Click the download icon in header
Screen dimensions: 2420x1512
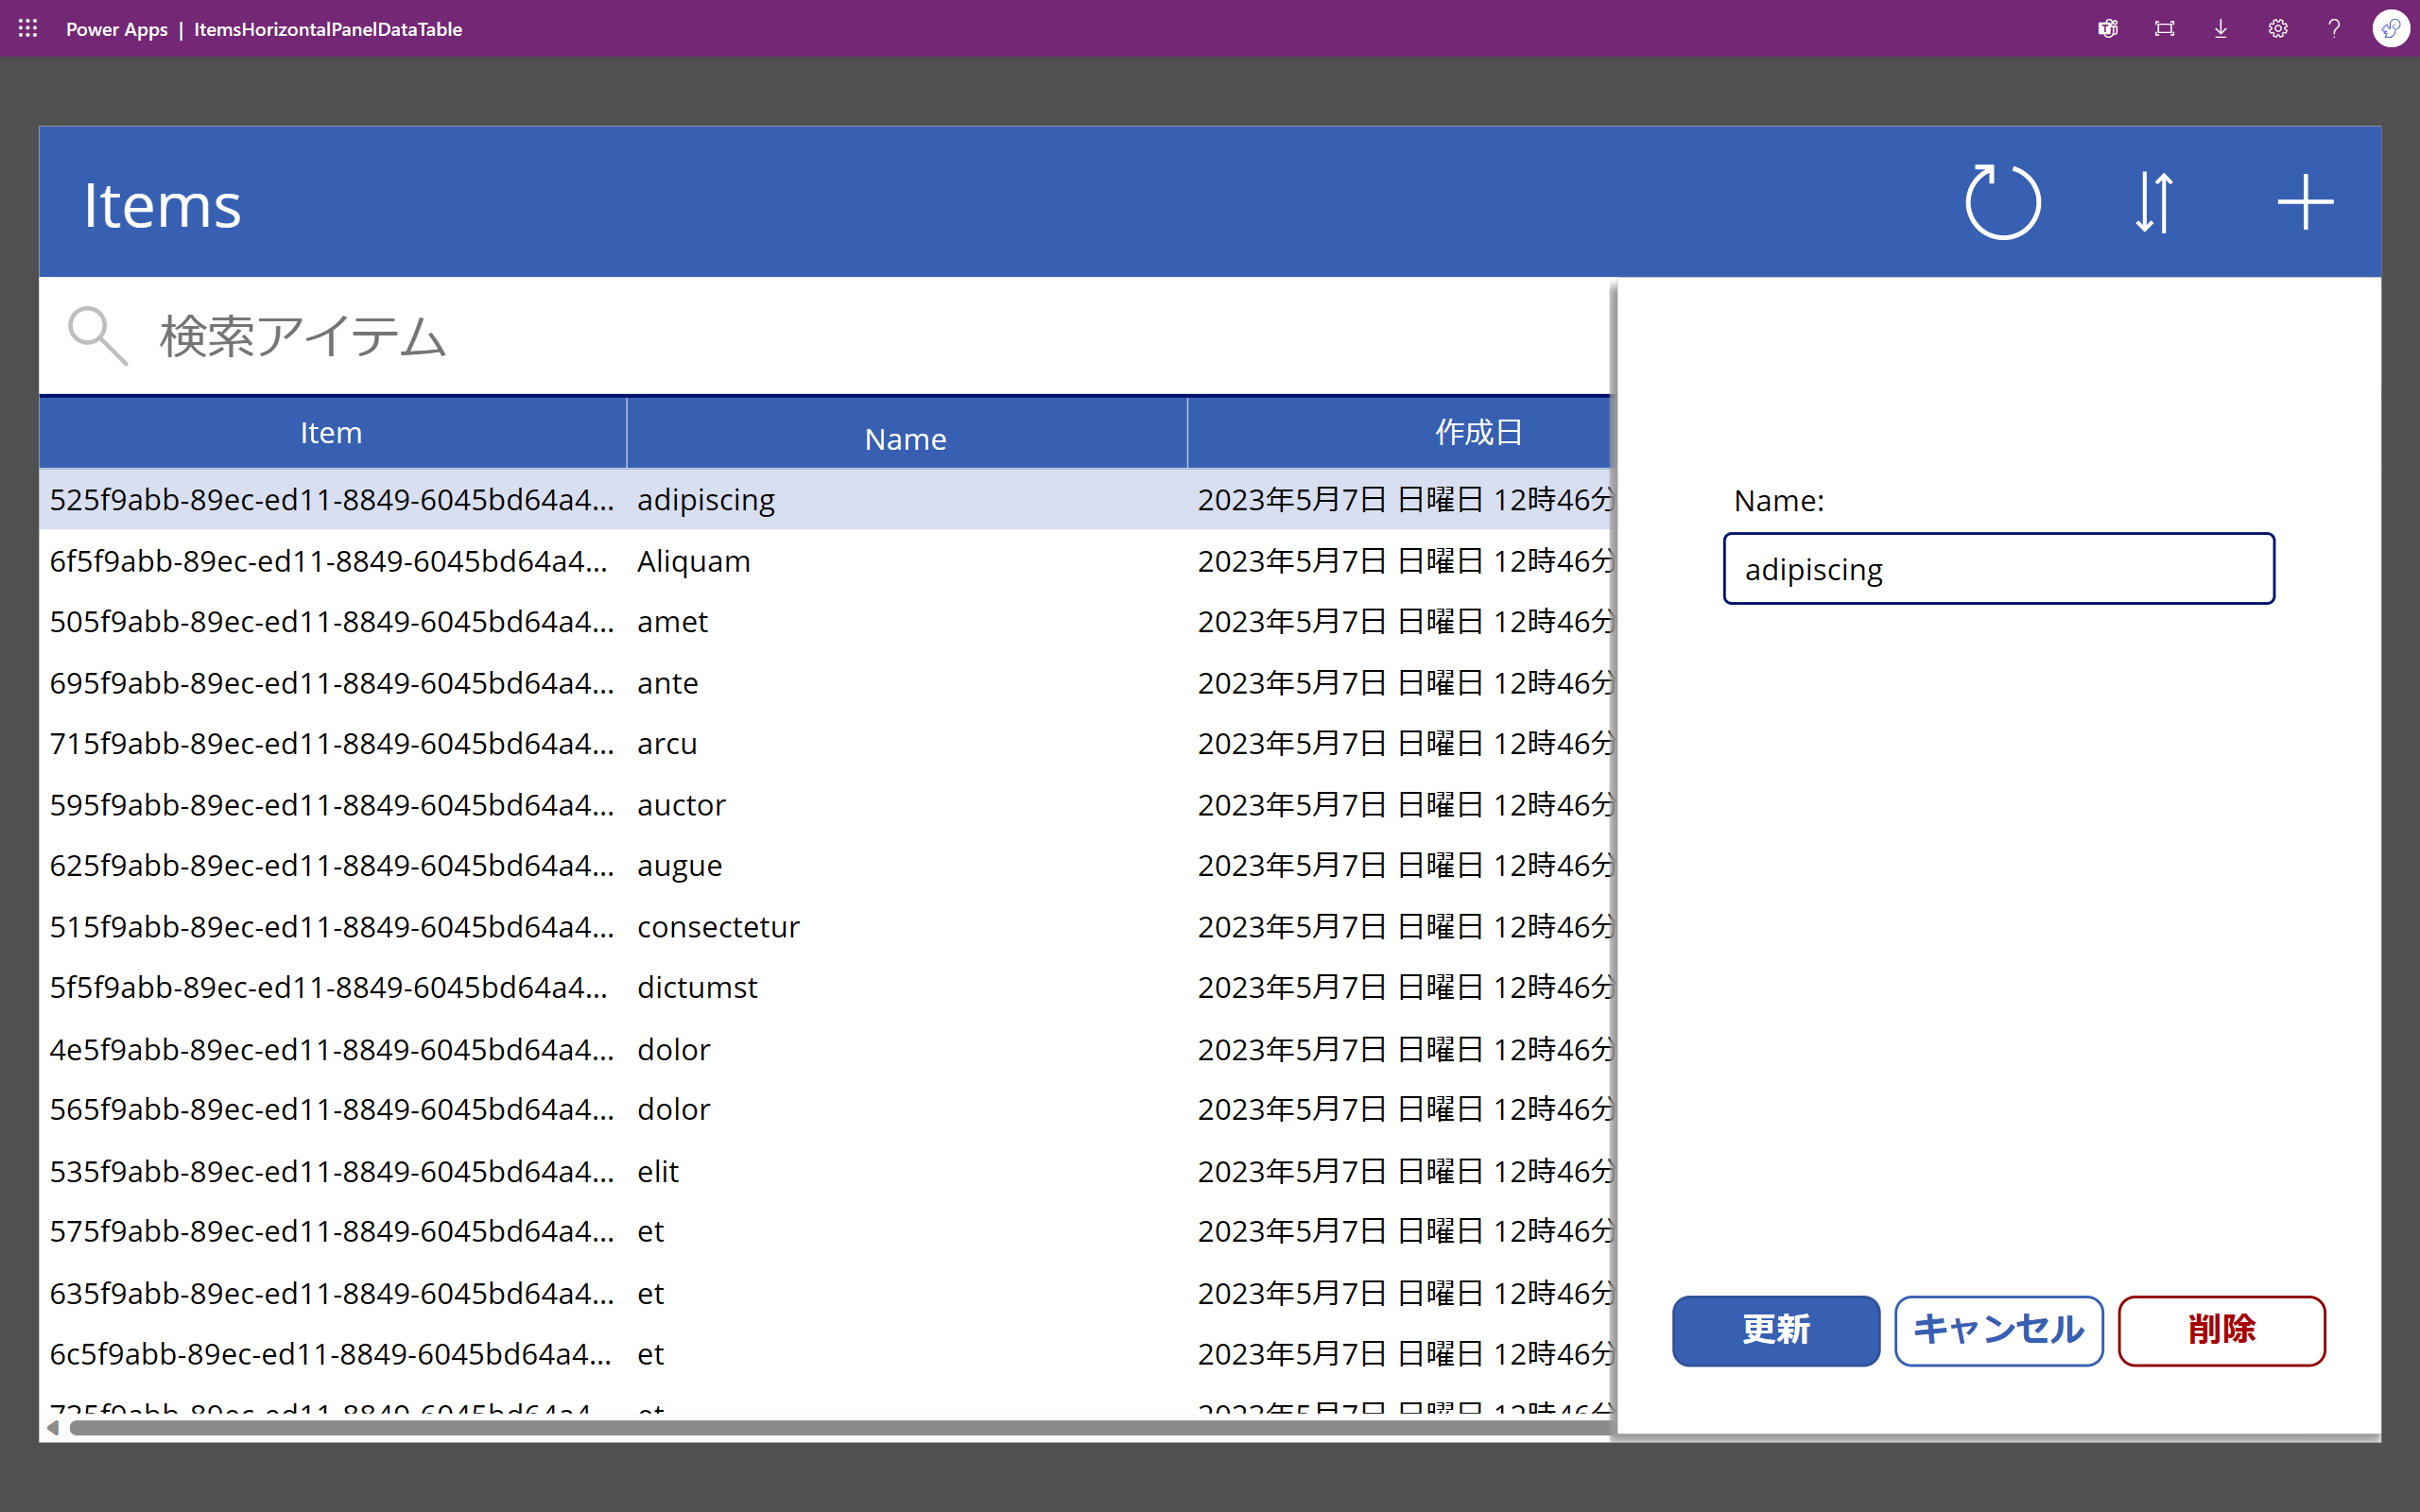click(2221, 29)
